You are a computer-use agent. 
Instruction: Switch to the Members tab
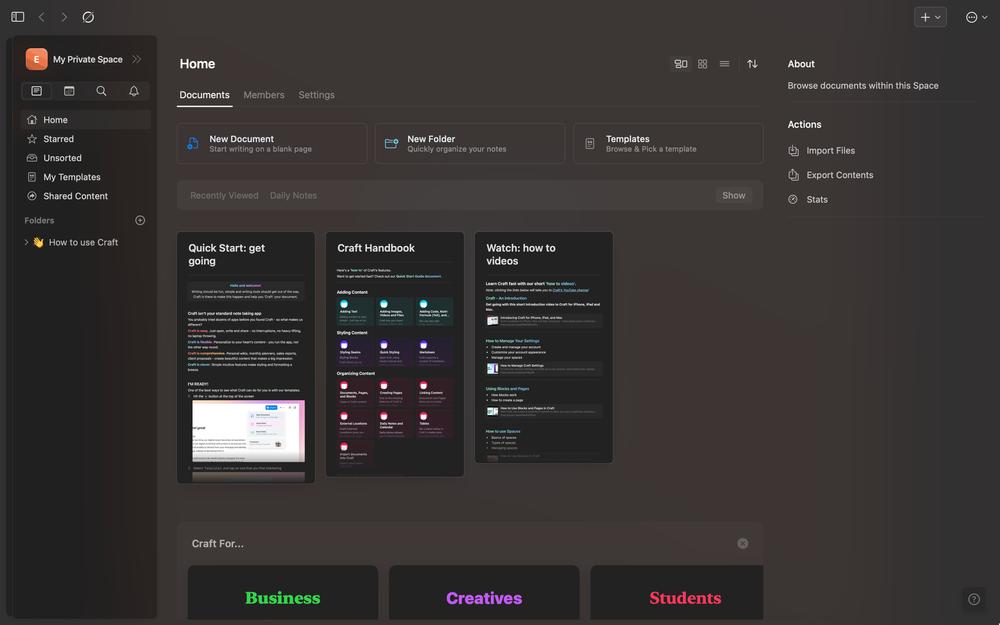point(263,95)
